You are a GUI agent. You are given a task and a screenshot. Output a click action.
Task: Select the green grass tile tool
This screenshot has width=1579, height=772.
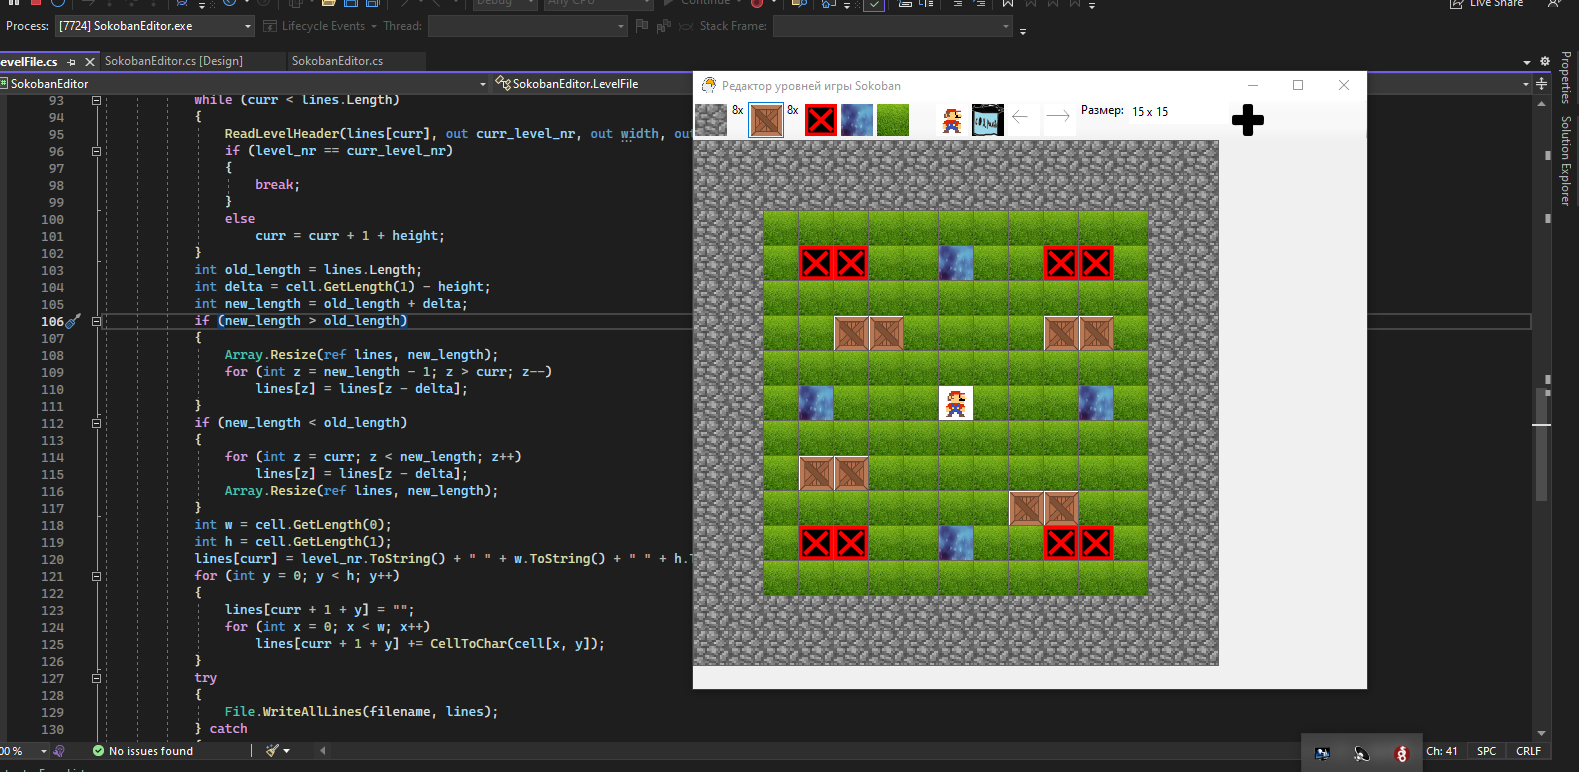click(x=893, y=120)
